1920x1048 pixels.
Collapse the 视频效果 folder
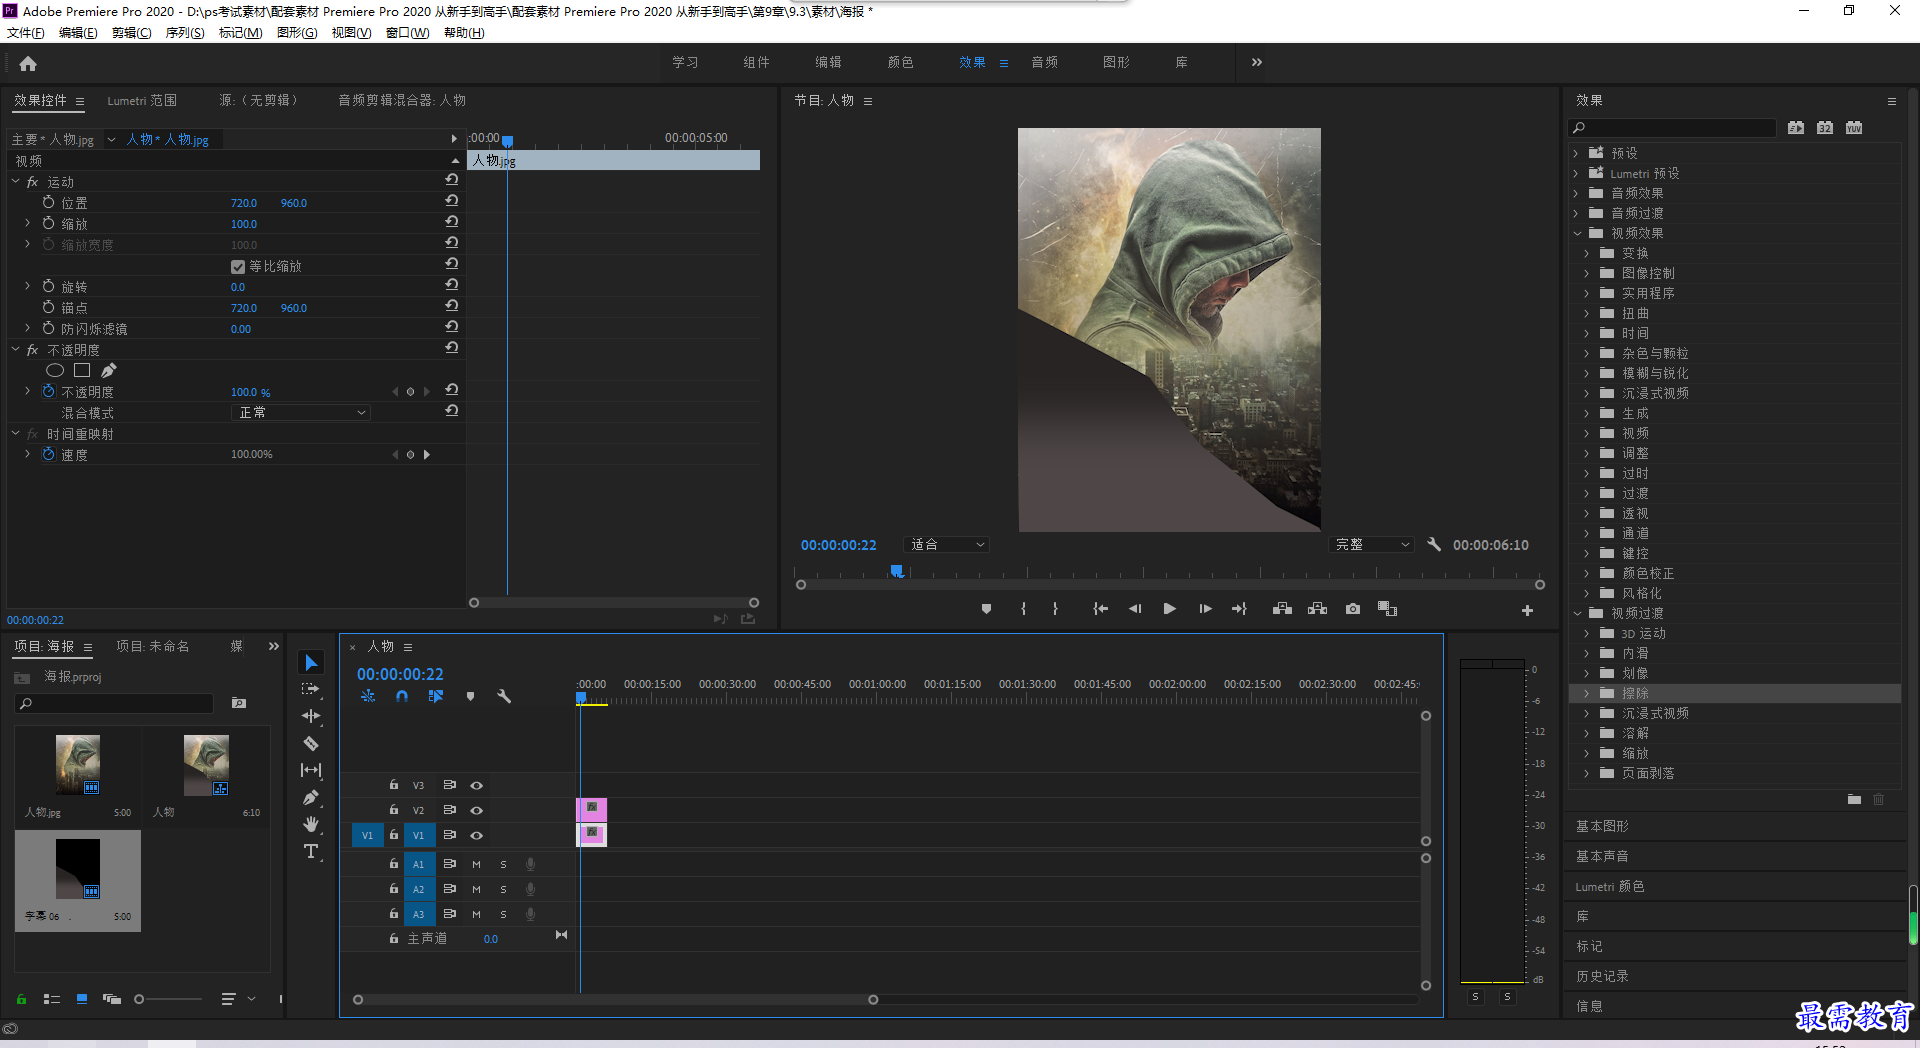coord(1578,234)
